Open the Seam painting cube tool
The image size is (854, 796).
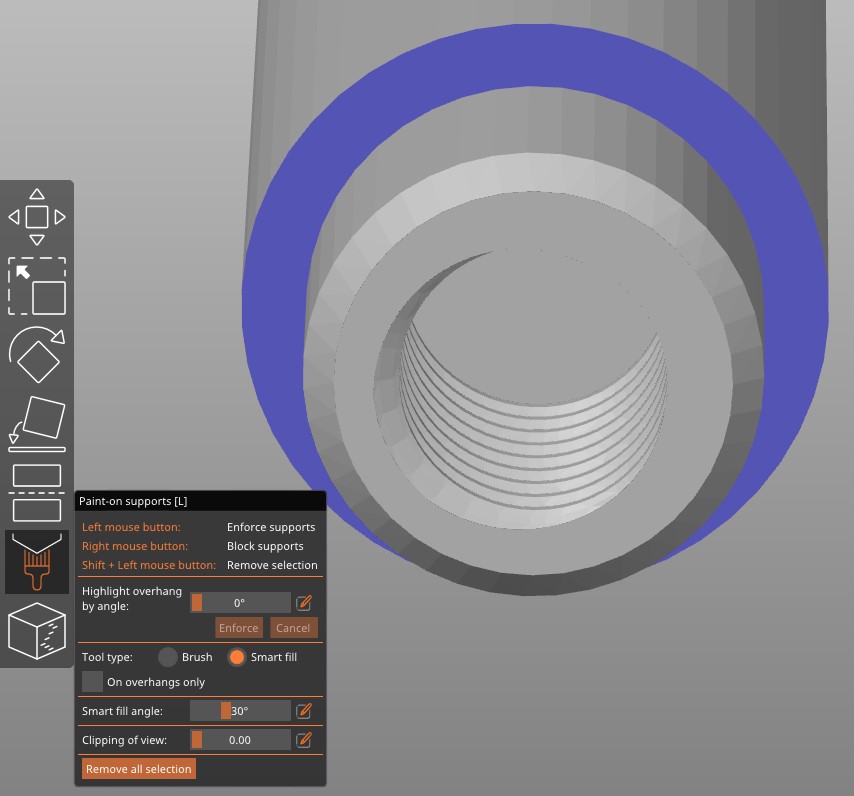[37, 631]
